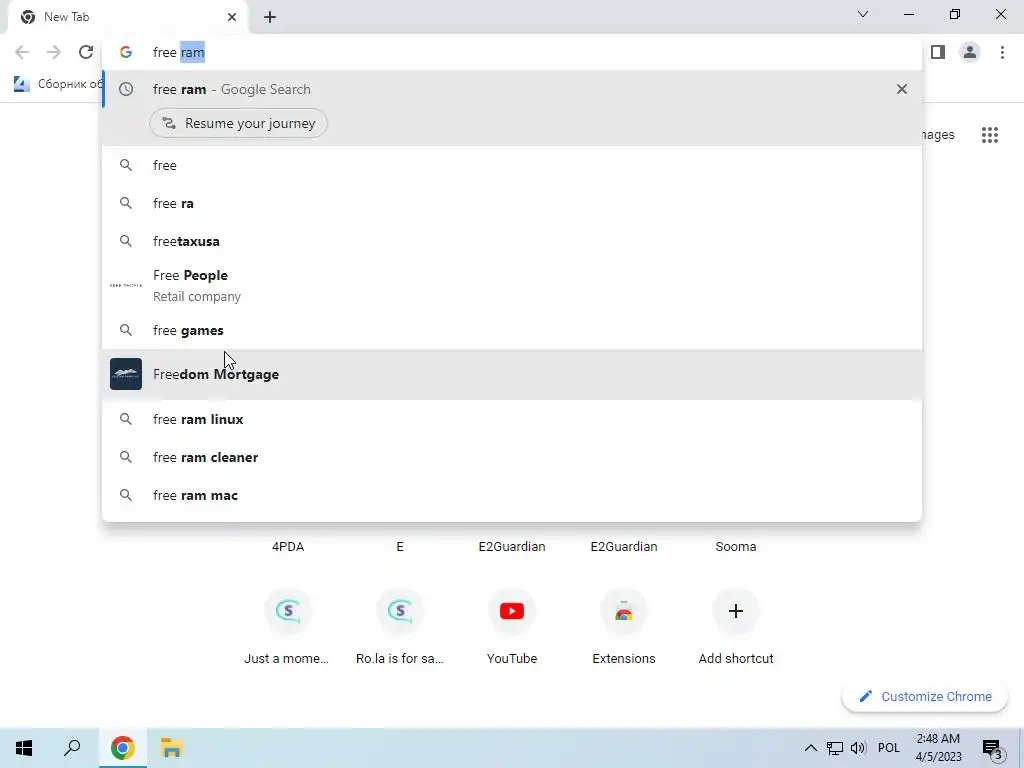Screen dimensions: 1024x768
Task: Close the New Tab tab
Action: (232, 17)
